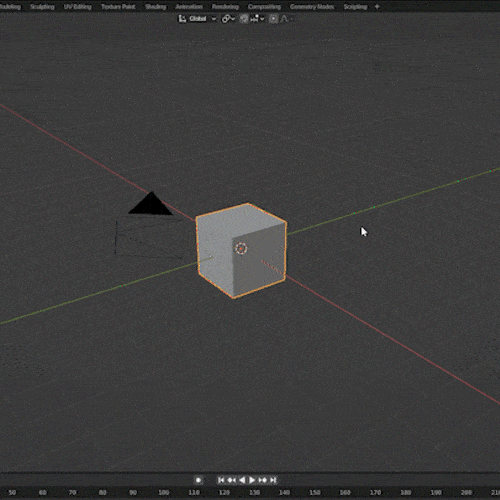Play the animation forward
The height and width of the screenshot is (500, 500).
[252, 480]
